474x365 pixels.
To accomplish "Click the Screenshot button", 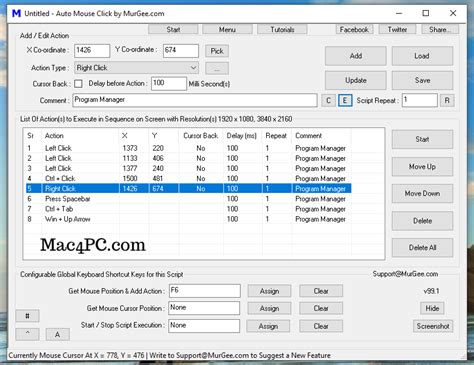I will 433,326.
